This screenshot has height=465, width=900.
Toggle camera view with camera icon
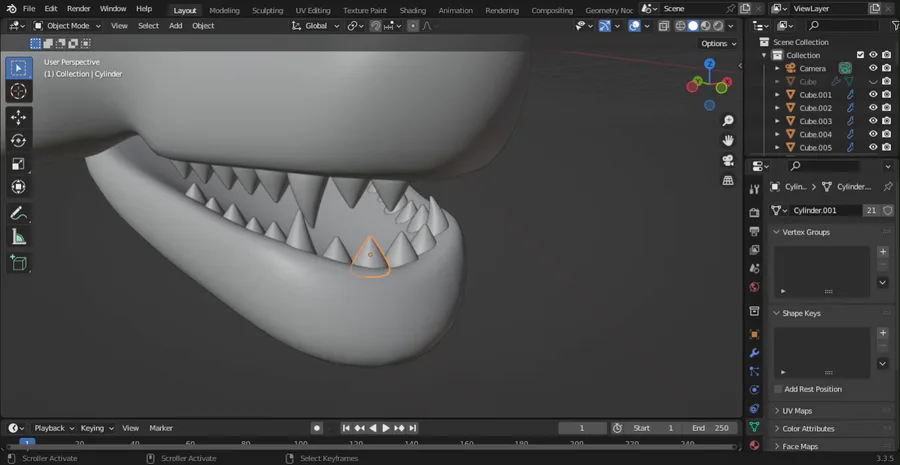tap(728, 160)
